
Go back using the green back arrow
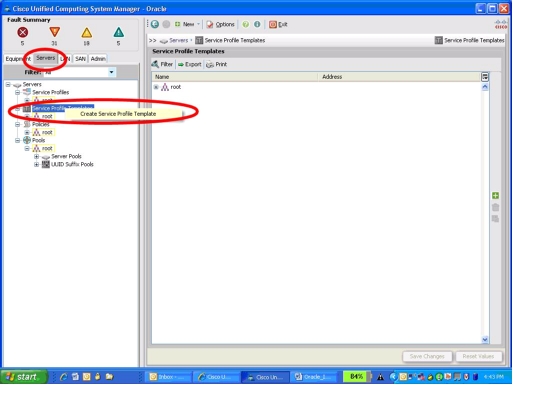point(155,24)
